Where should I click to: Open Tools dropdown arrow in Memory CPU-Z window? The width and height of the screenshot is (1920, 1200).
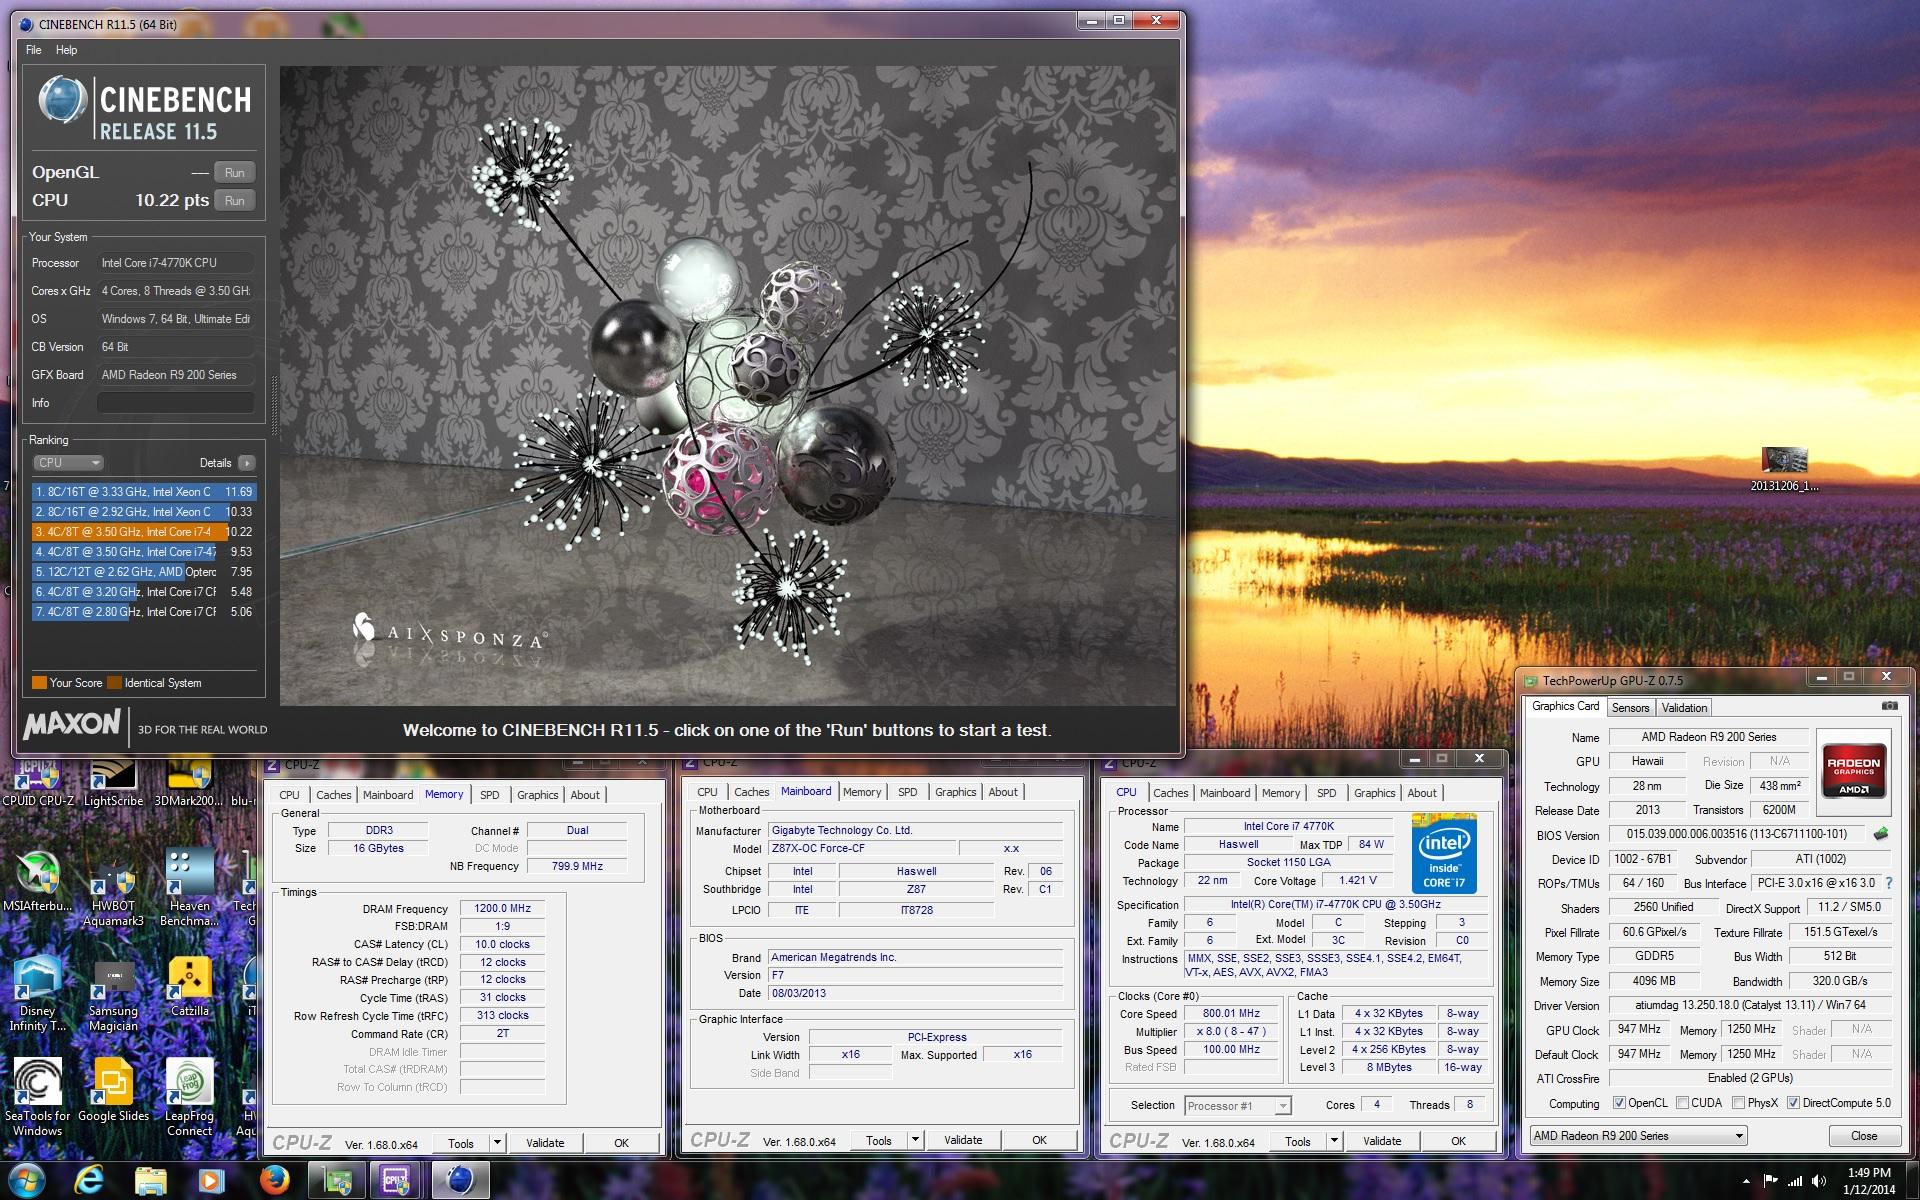coord(497,1143)
